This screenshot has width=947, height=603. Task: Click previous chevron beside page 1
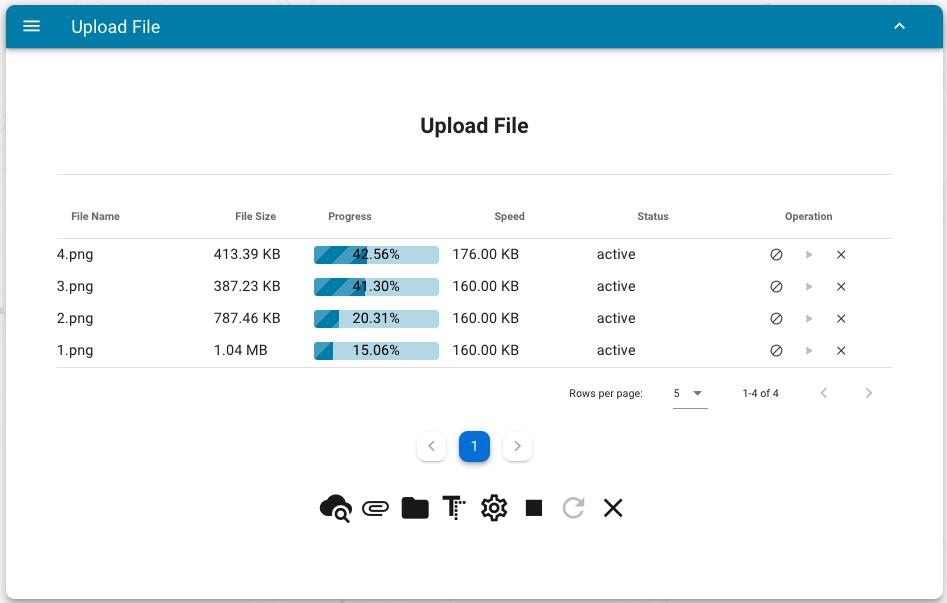(x=431, y=447)
